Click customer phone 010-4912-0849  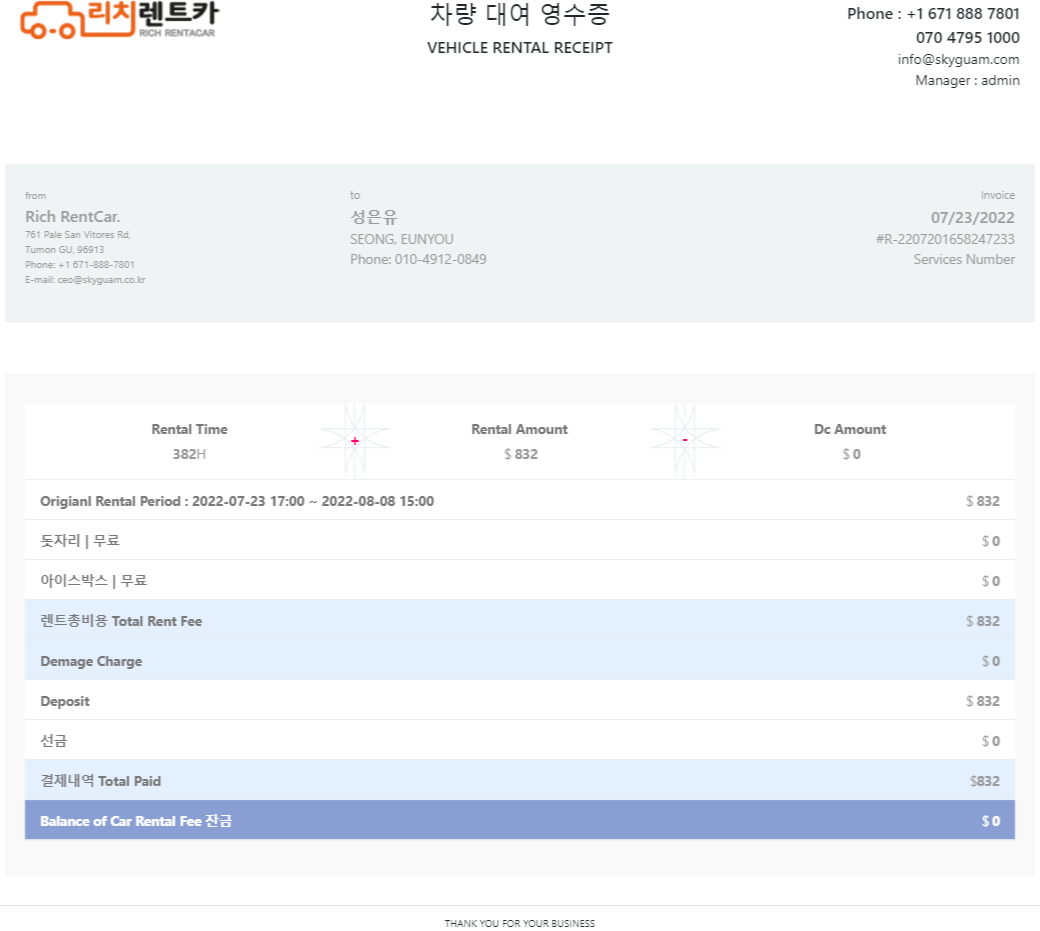coord(440,259)
